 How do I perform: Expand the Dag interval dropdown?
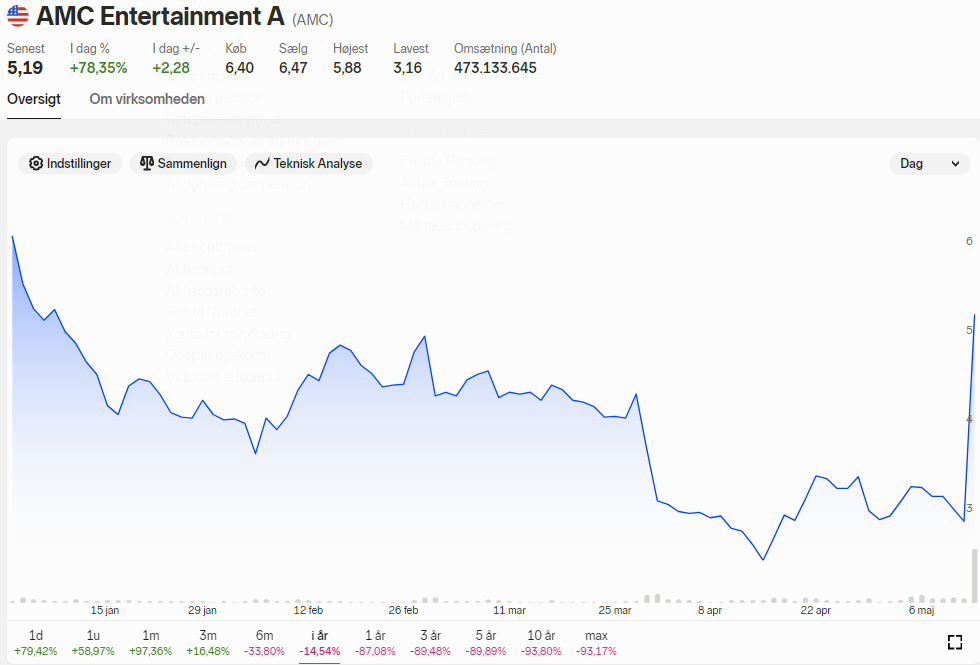[x=929, y=164]
